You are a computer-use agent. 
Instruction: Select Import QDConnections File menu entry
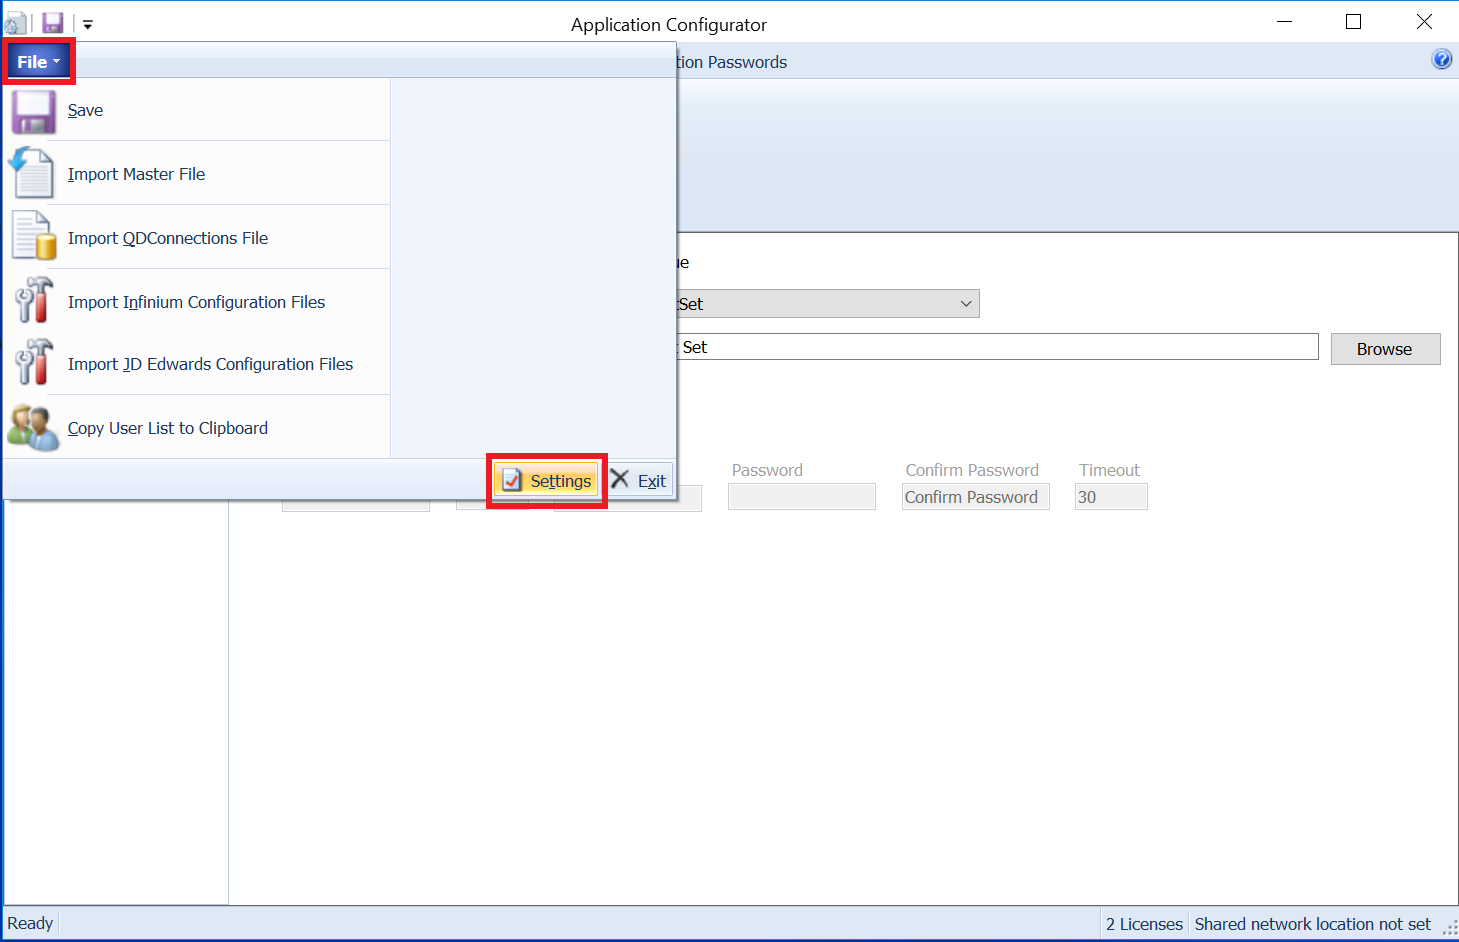(x=197, y=238)
